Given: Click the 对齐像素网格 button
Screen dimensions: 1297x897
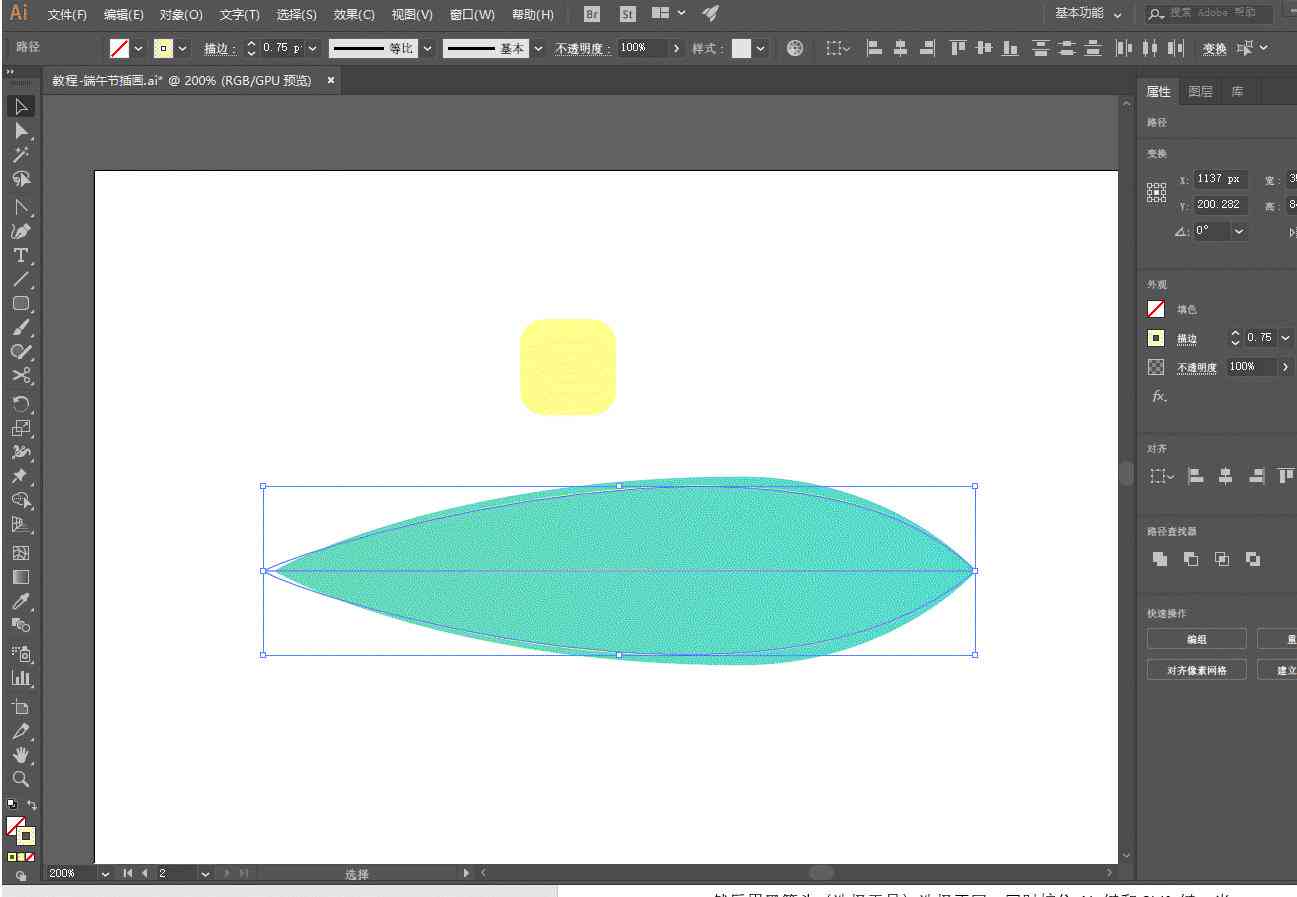Looking at the screenshot, I should [1197, 670].
